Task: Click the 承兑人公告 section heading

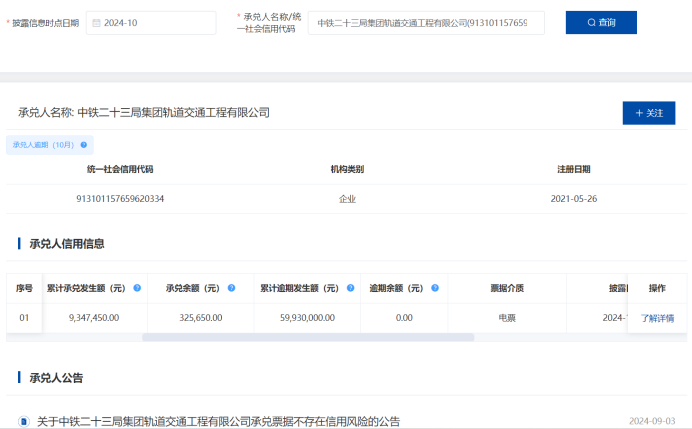Action: pos(56,378)
